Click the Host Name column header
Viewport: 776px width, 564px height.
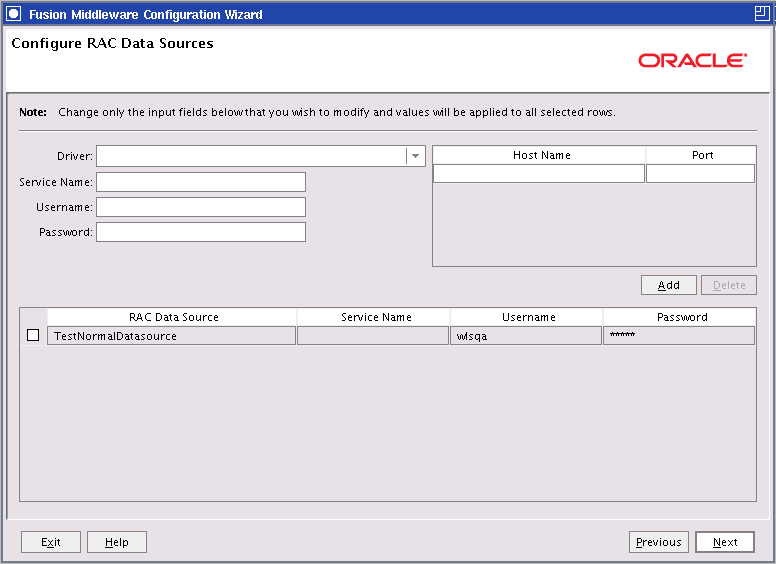point(539,155)
